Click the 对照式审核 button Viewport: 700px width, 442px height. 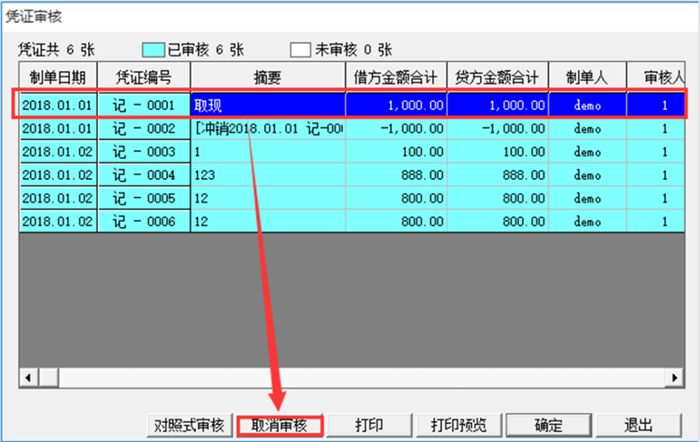(x=189, y=425)
